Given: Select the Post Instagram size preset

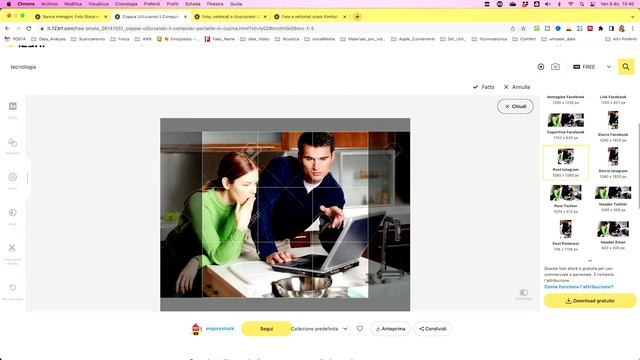Looking at the screenshot, I should tap(566, 162).
